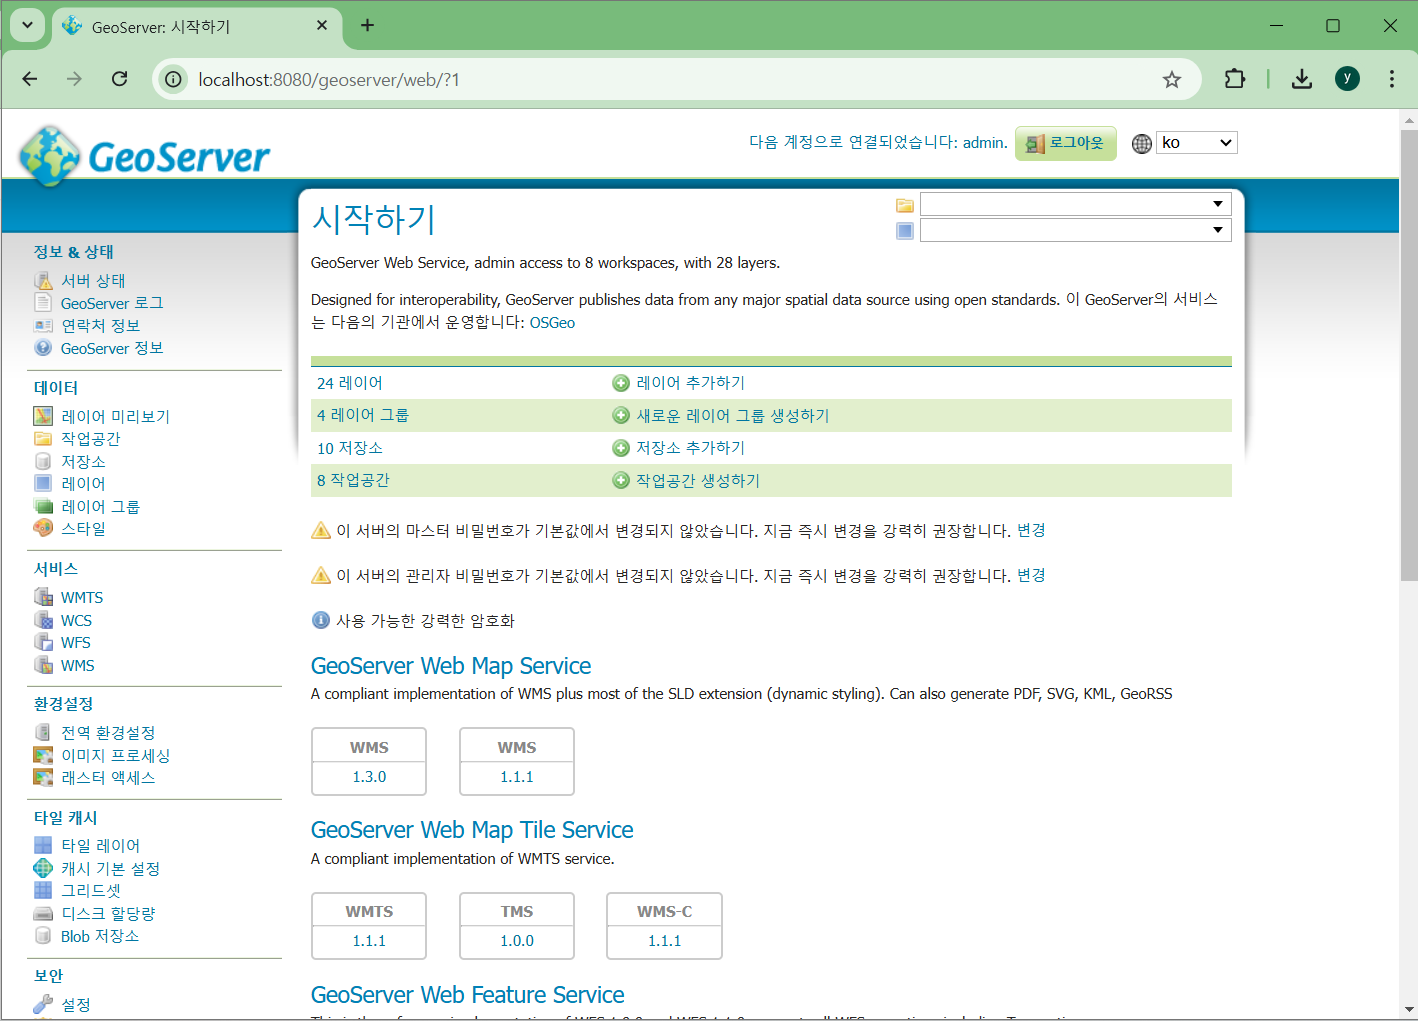The width and height of the screenshot is (1418, 1021).
Task: Click the 래스터 액세스 icon
Action: 43,777
